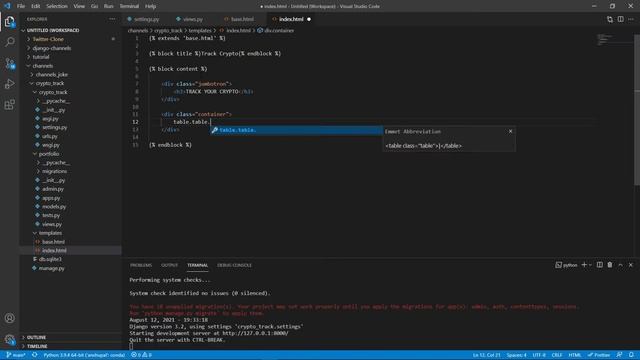Click the Python interpreter selector in status bar
Screen dimensions: 640x360
pos(84,355)
